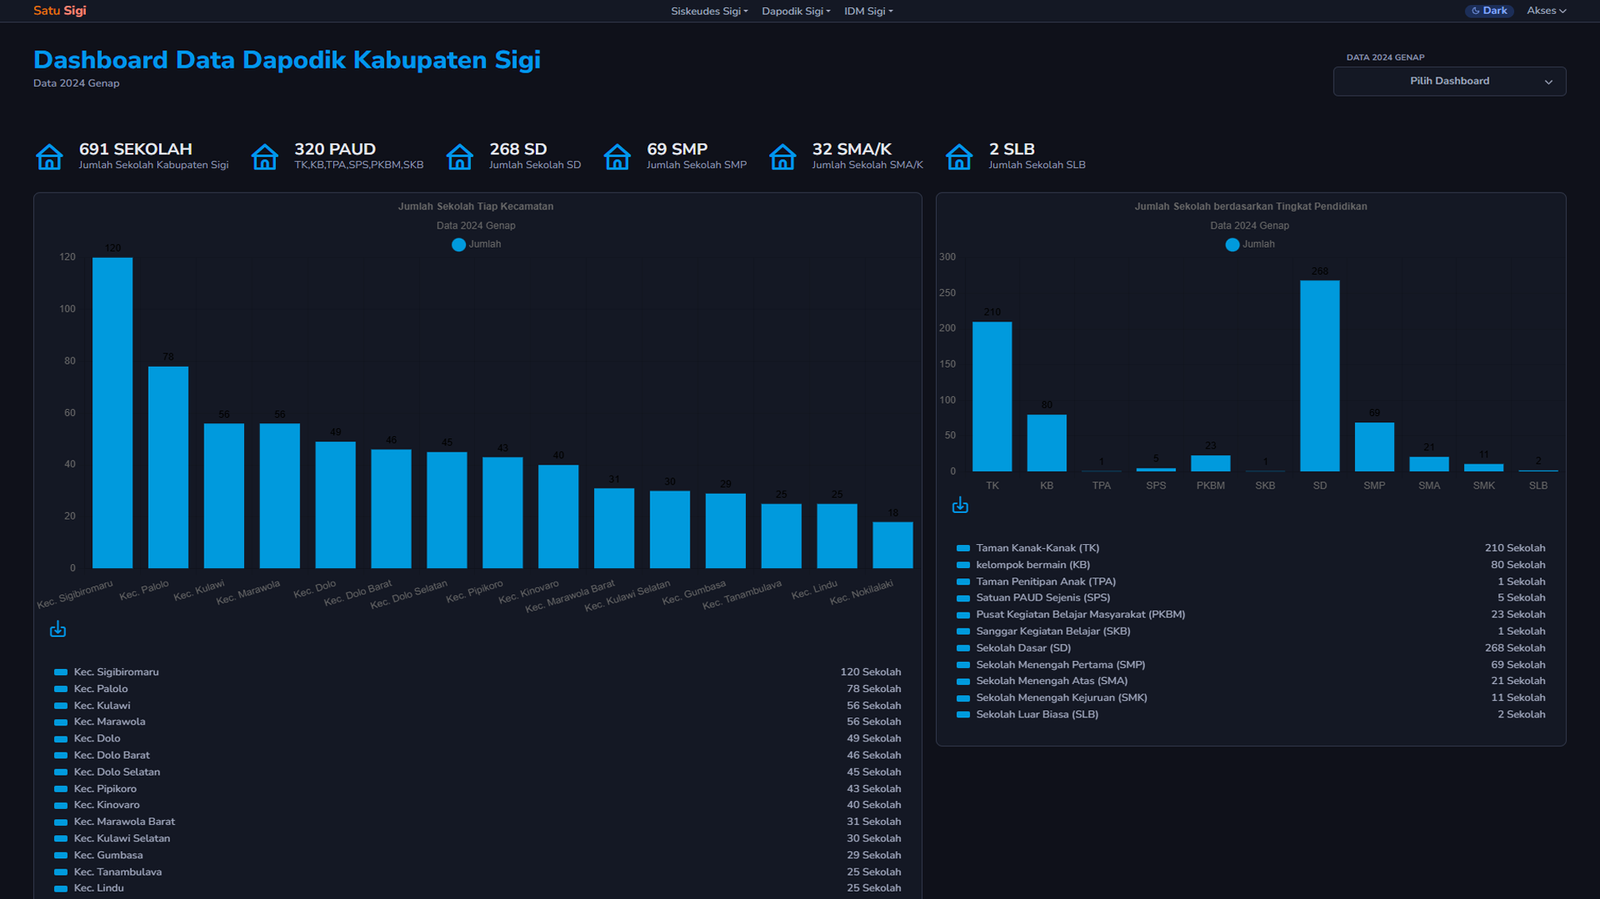Open the Siskeudes Sigi menu
The height and width of the screenshot is (899, 1600).
(x=709, y=11)
